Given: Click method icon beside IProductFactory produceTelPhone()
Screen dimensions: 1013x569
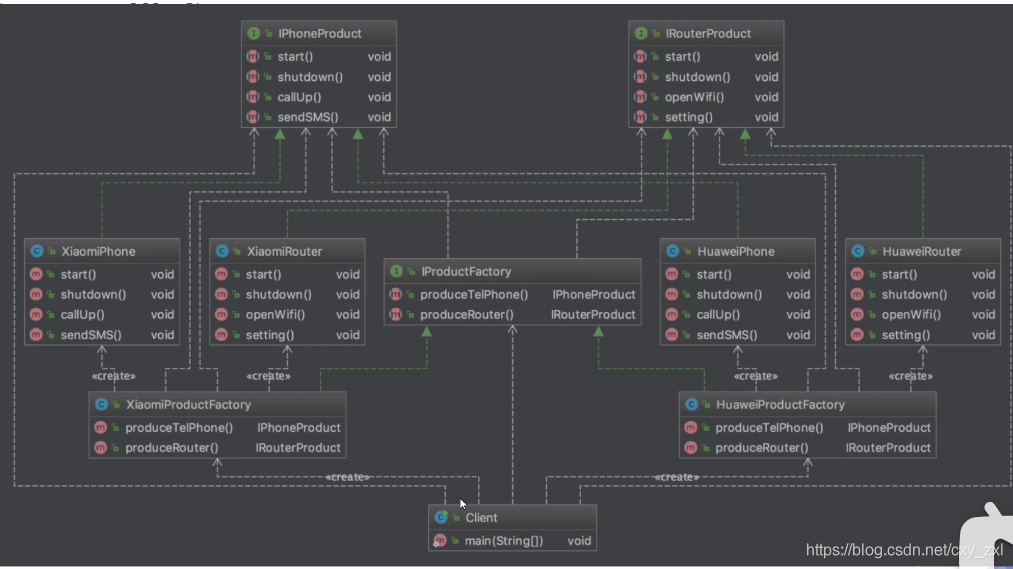Looking at the screenshot, I should click(395, 295).
